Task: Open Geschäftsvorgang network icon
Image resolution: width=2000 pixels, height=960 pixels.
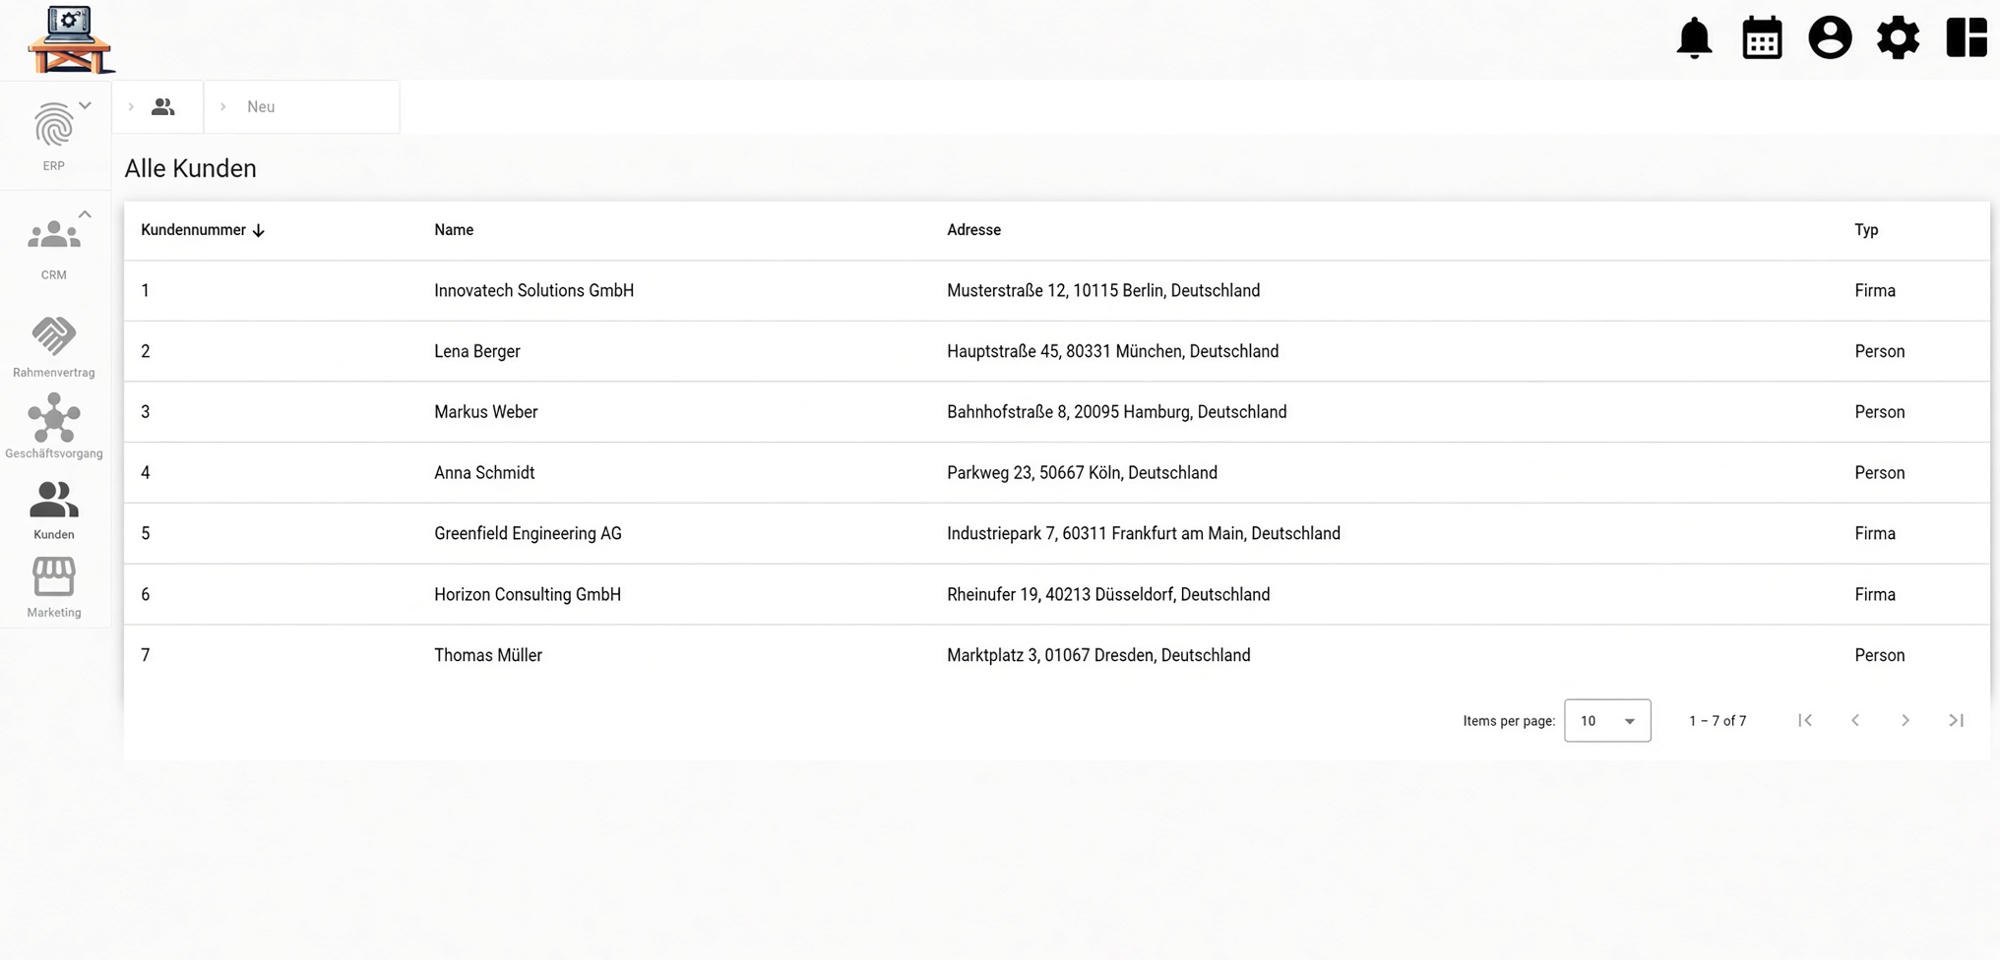Action: (54, 417)
